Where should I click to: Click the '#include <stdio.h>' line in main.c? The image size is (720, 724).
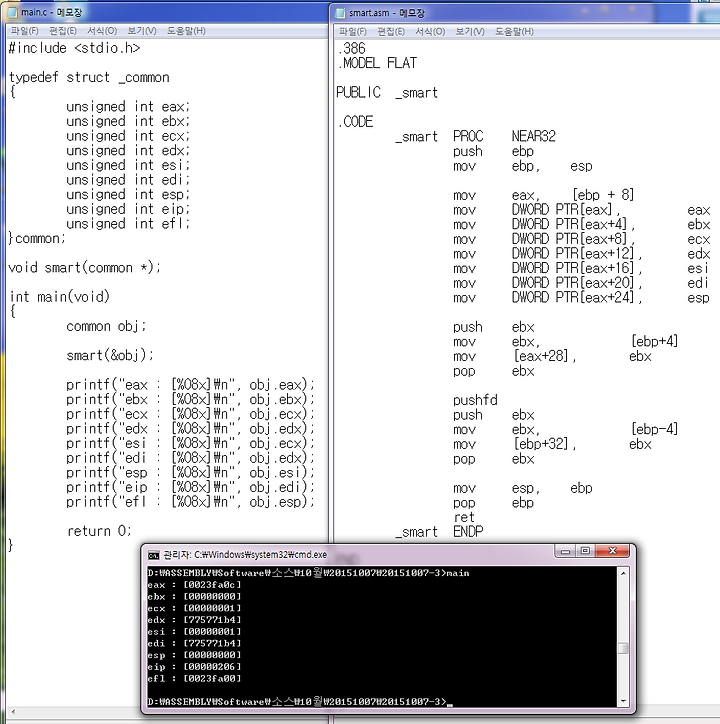[74, 48]
